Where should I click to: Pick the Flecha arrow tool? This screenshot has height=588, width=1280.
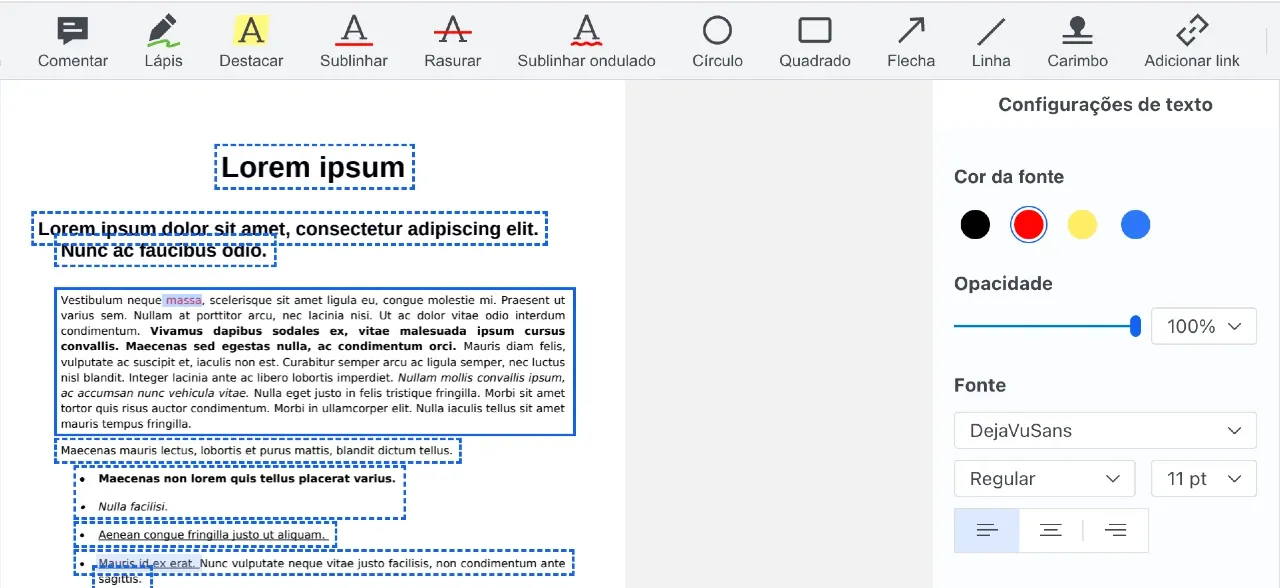[910, 42]
